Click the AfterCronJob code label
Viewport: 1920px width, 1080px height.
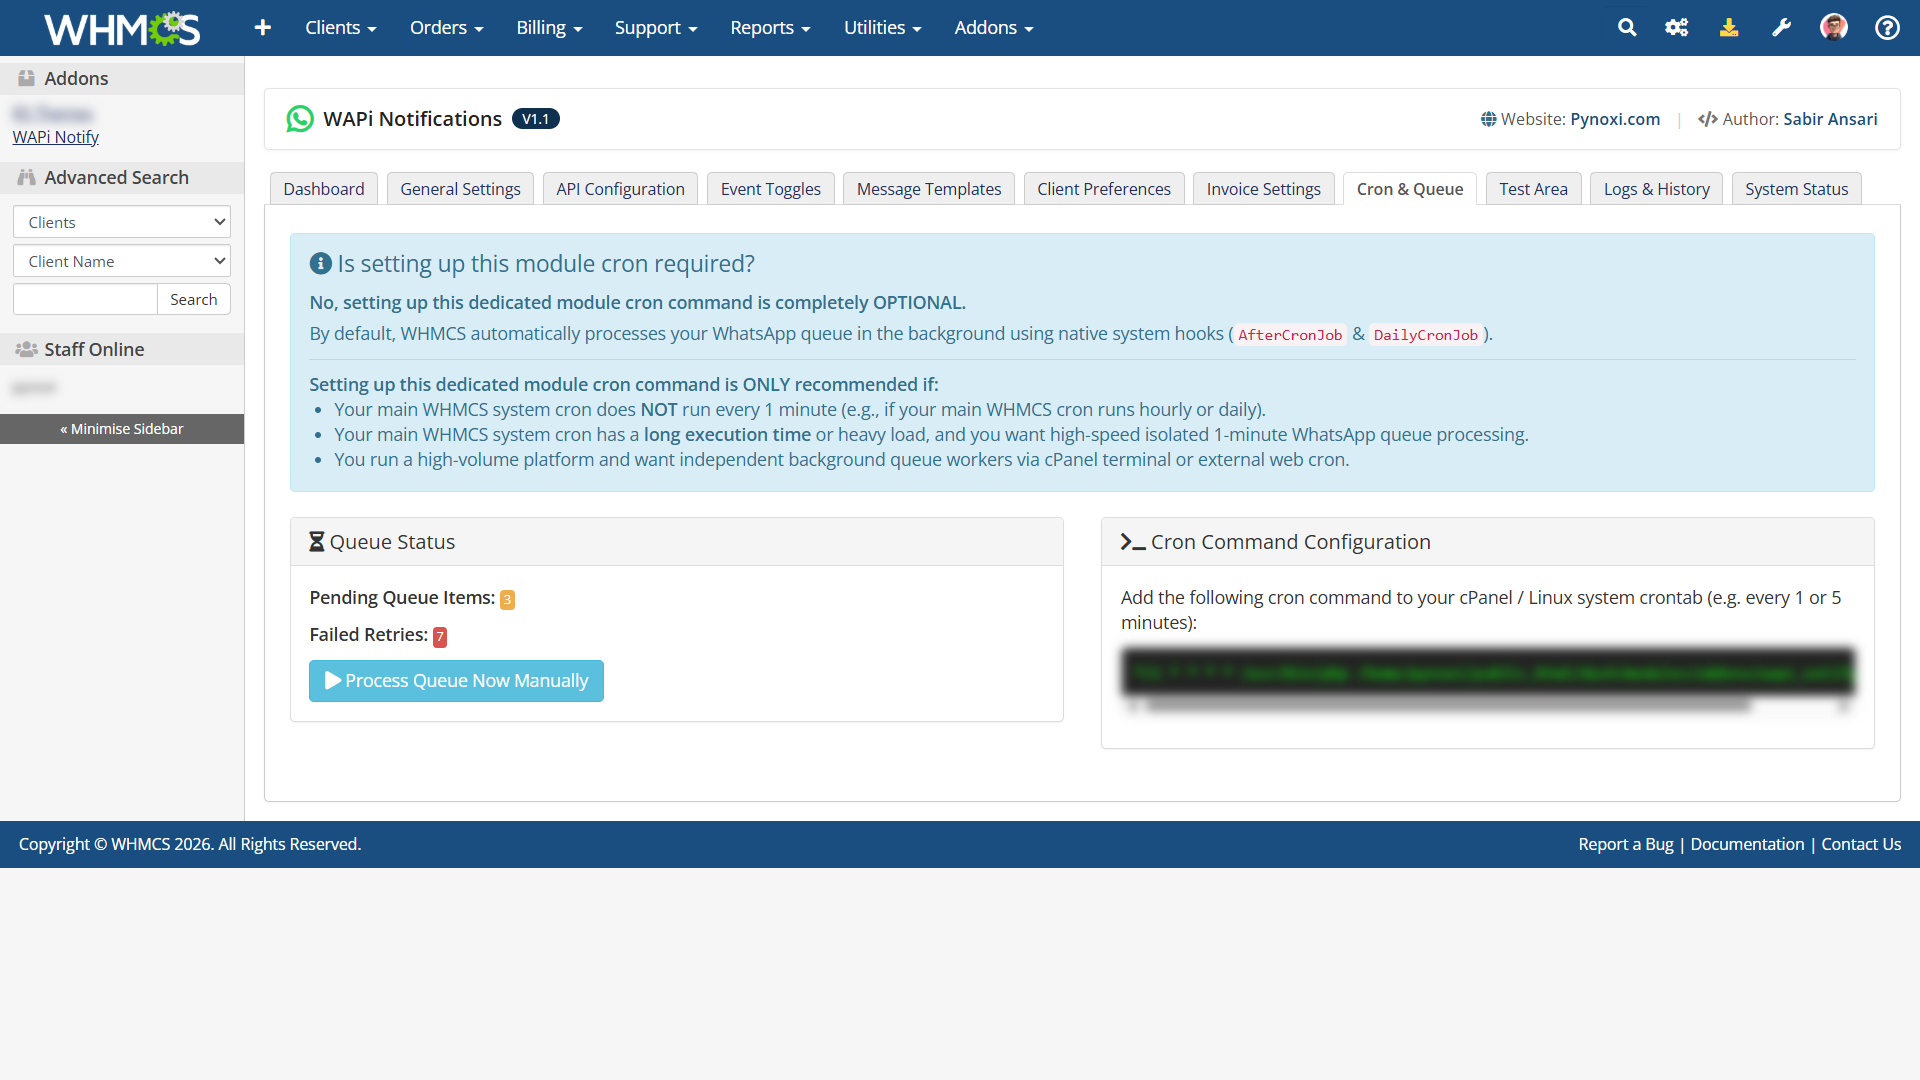1290,335
